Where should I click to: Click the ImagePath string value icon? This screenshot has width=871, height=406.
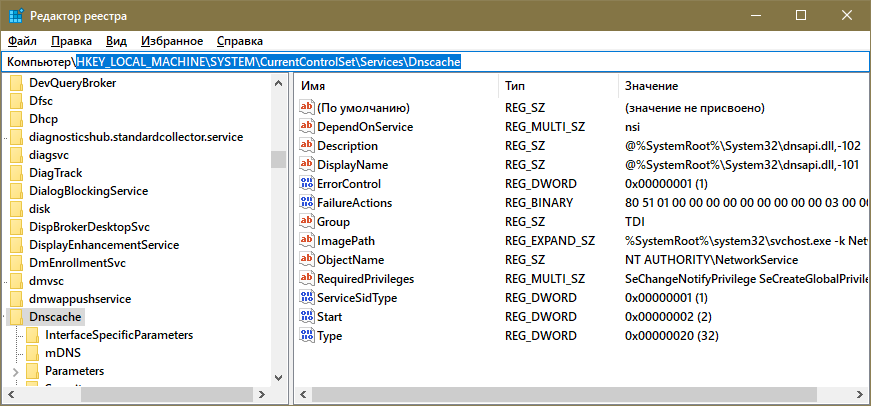point(307,241)
